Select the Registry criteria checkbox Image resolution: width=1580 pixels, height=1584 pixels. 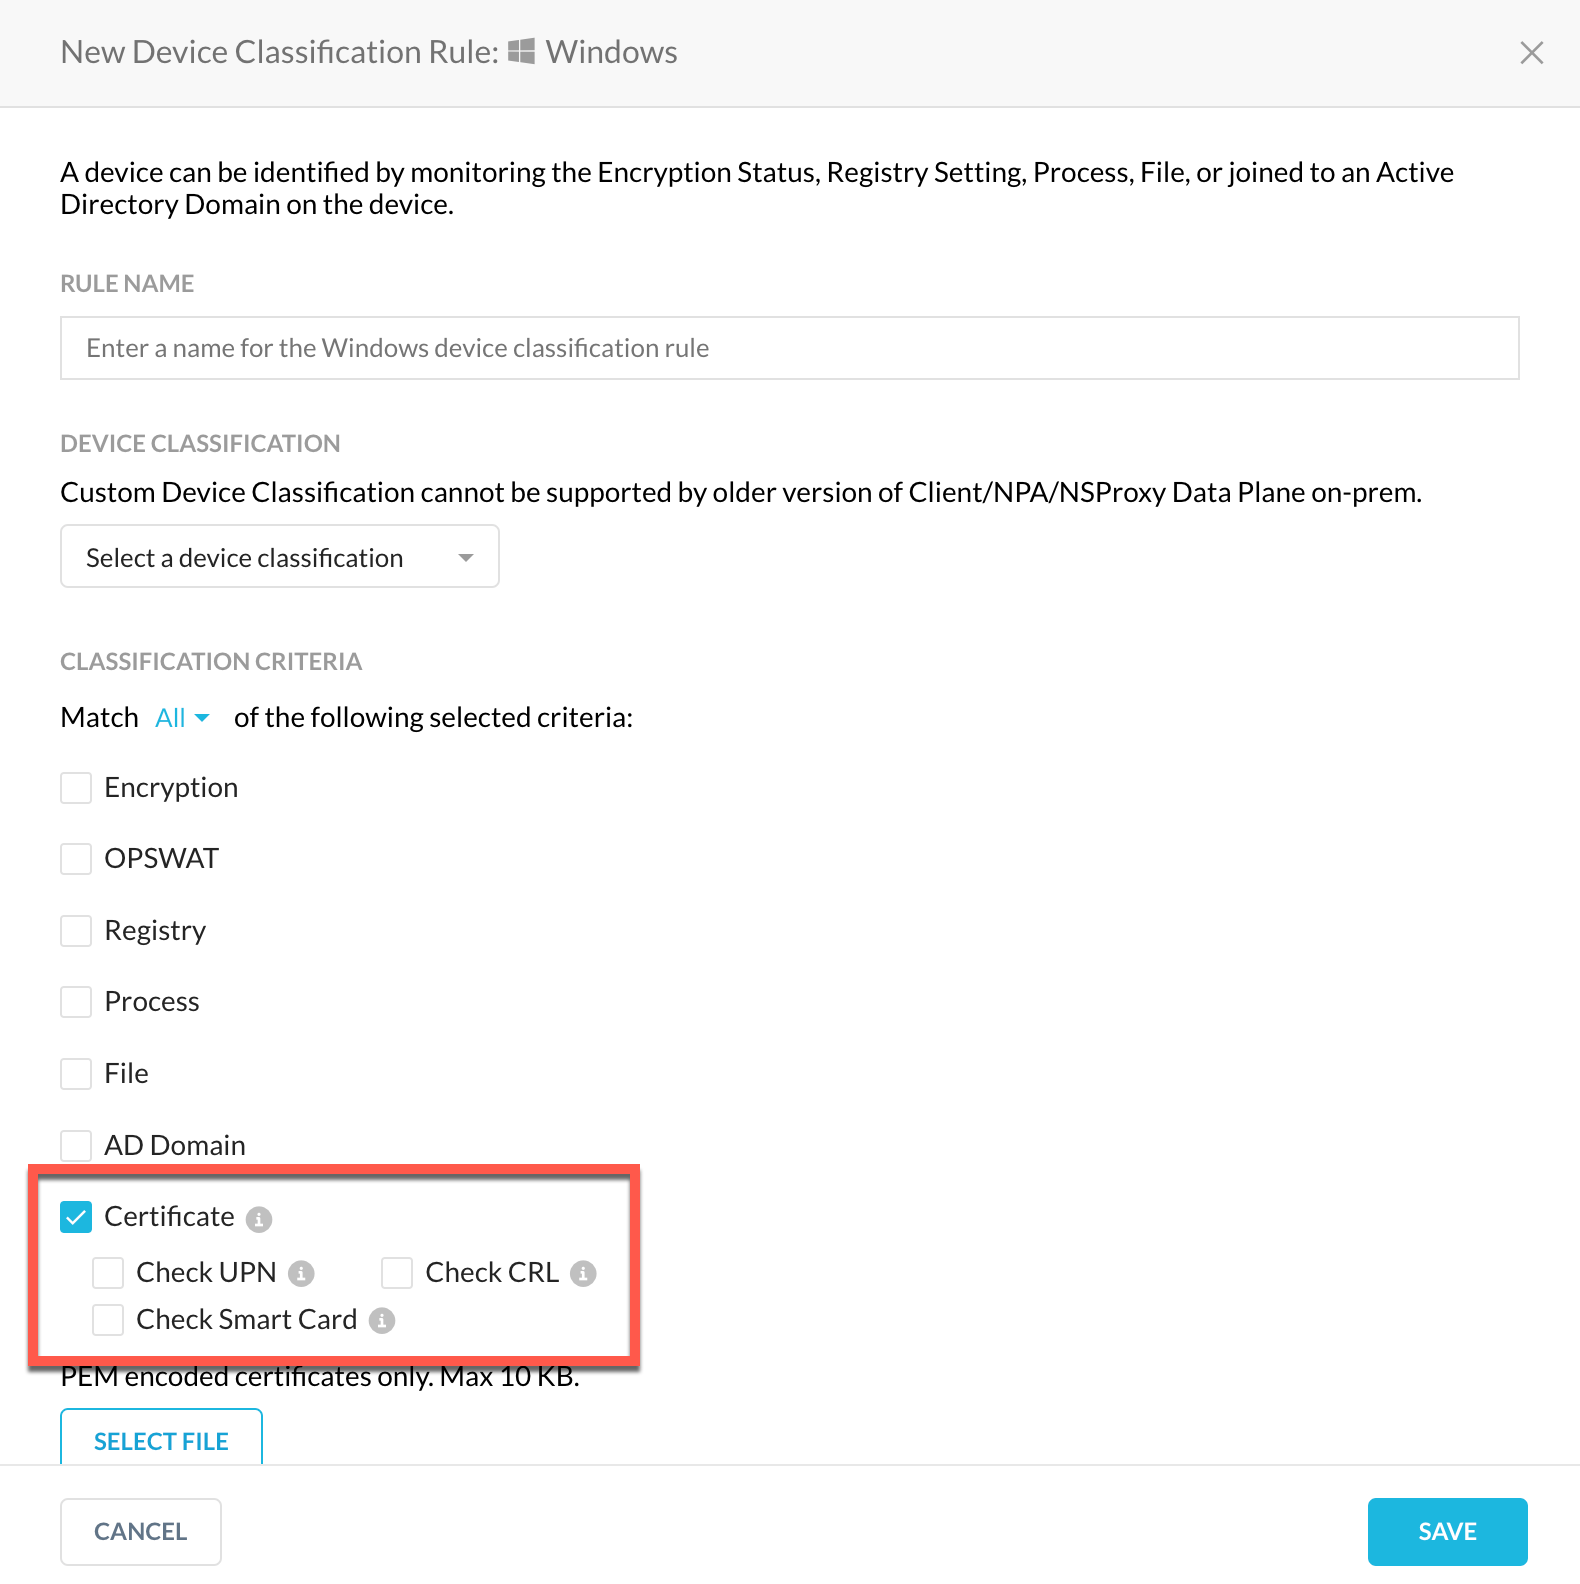76,931
